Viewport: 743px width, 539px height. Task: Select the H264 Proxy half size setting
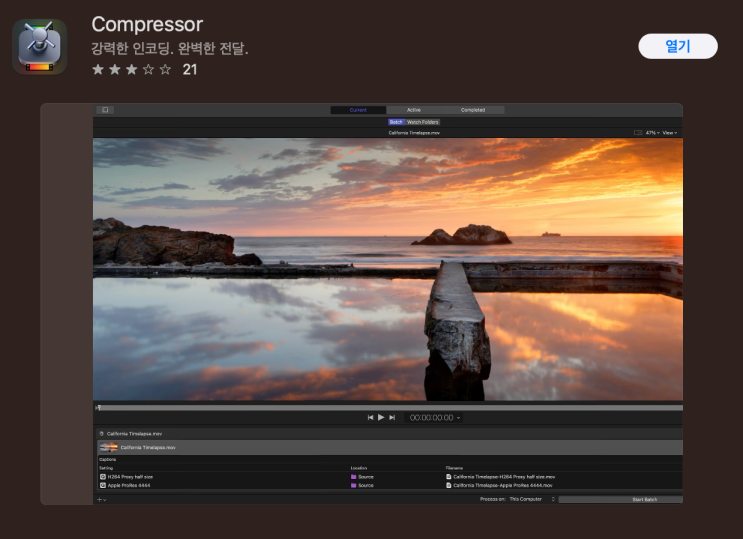coord(130,477)
